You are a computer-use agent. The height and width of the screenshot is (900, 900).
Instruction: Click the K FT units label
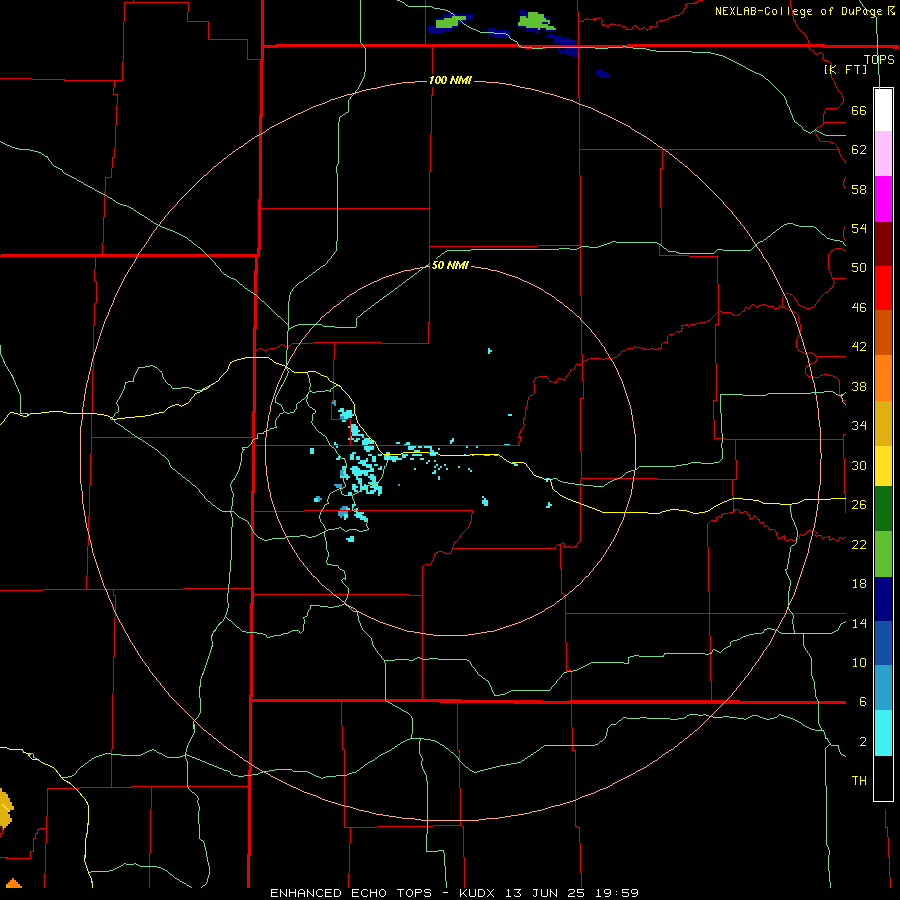point(846,69)
